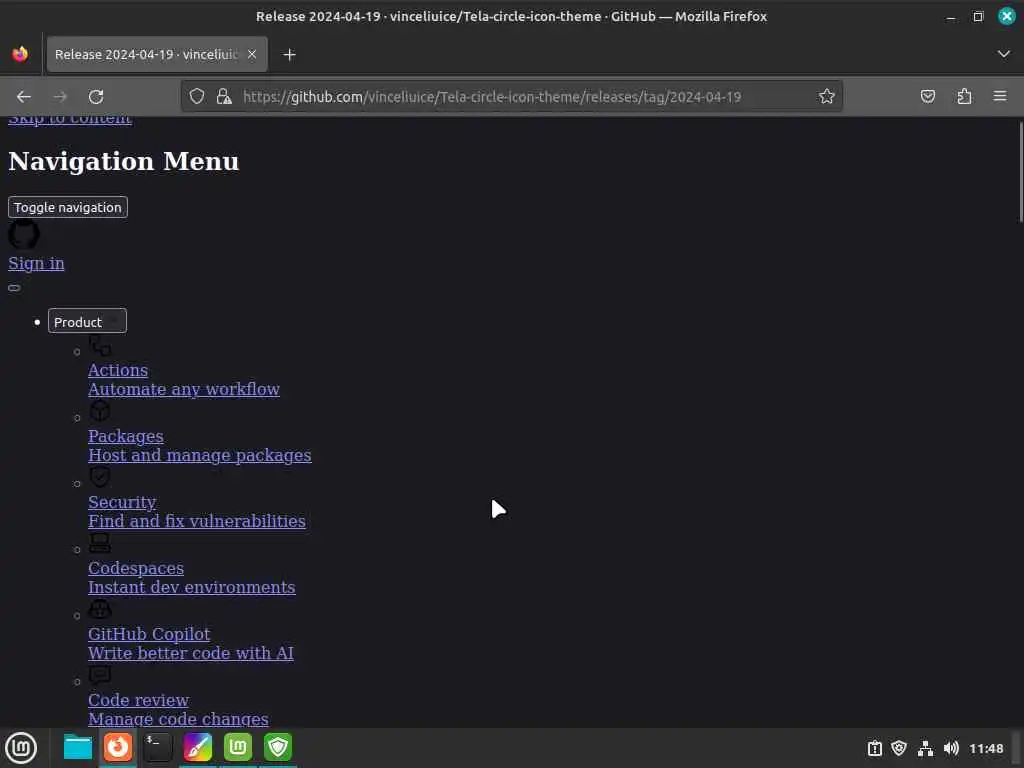This screenshot has height=768, width=1024.
Task: Open Manage code changes link
Action: point(178,719)
